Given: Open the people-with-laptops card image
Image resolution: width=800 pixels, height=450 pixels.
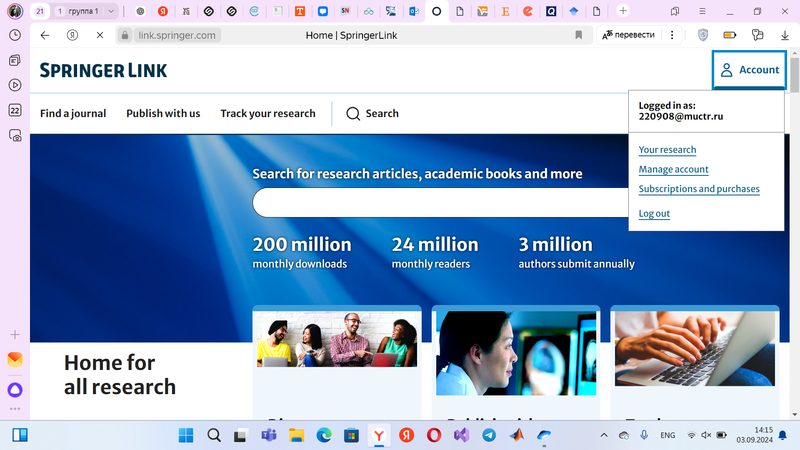Looking at the screenshot, I should [x=337, y=339].
